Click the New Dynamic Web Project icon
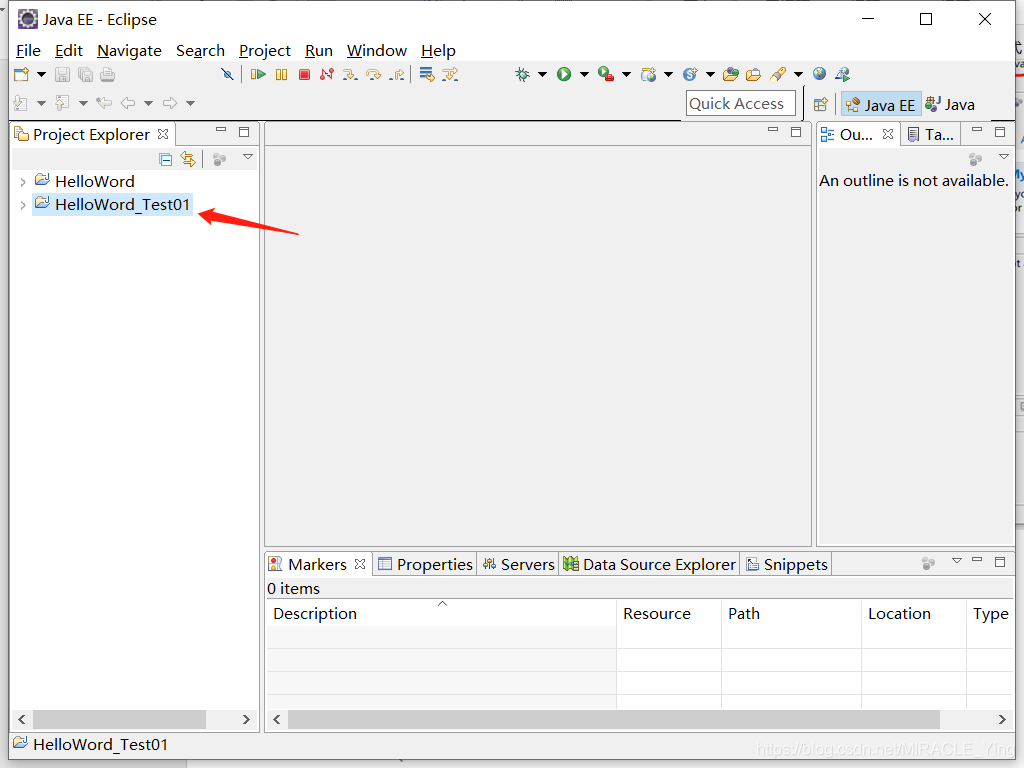Image resolution: width=1024 pixels, height=768 pixels. tap(648, 74)
